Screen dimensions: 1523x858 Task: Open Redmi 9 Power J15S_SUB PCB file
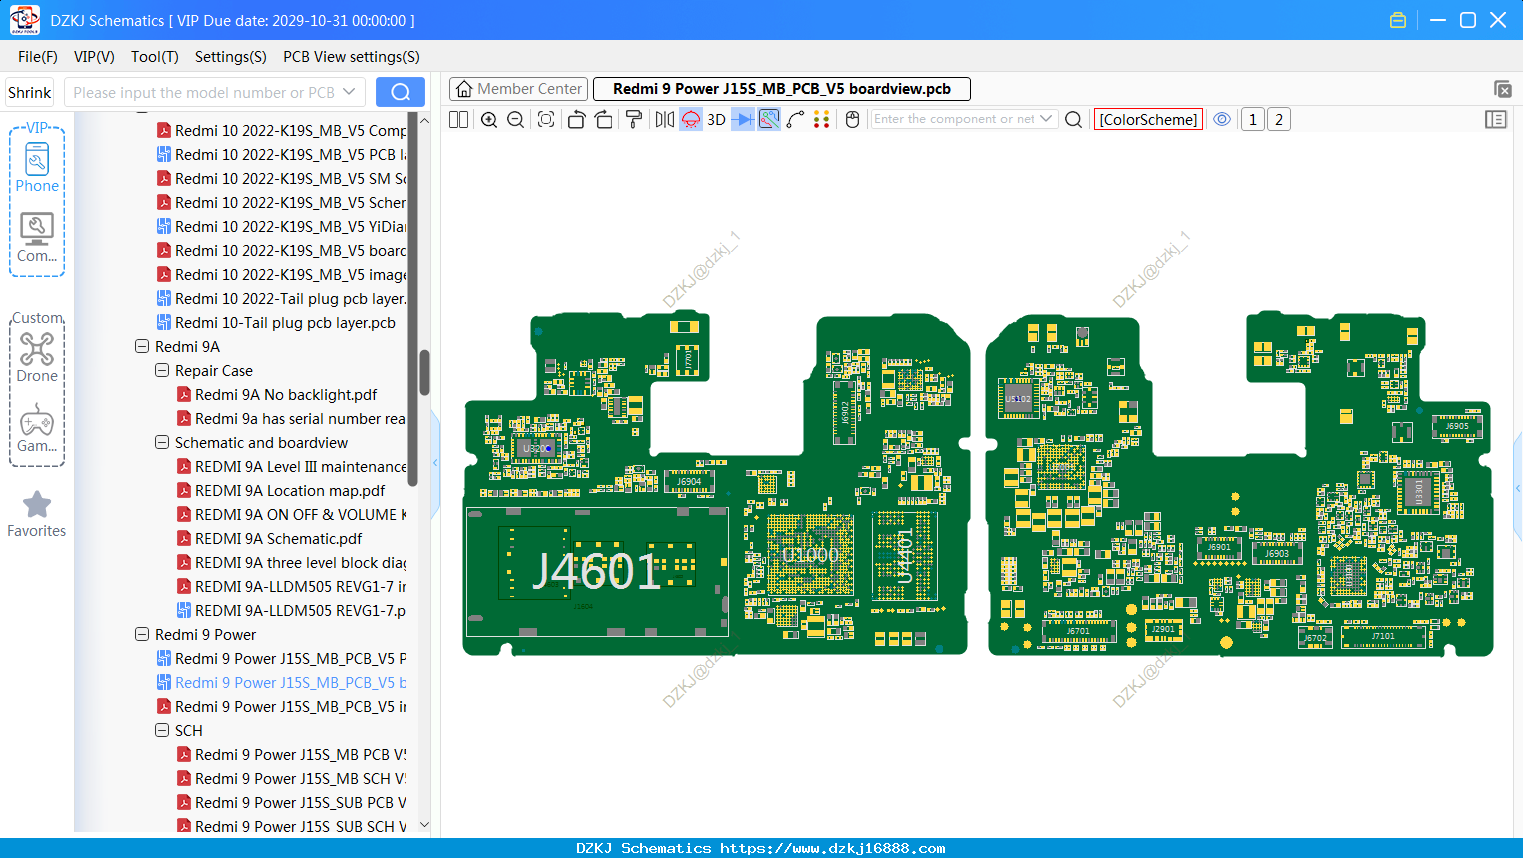pyautogui.click(x=291, y=802)
